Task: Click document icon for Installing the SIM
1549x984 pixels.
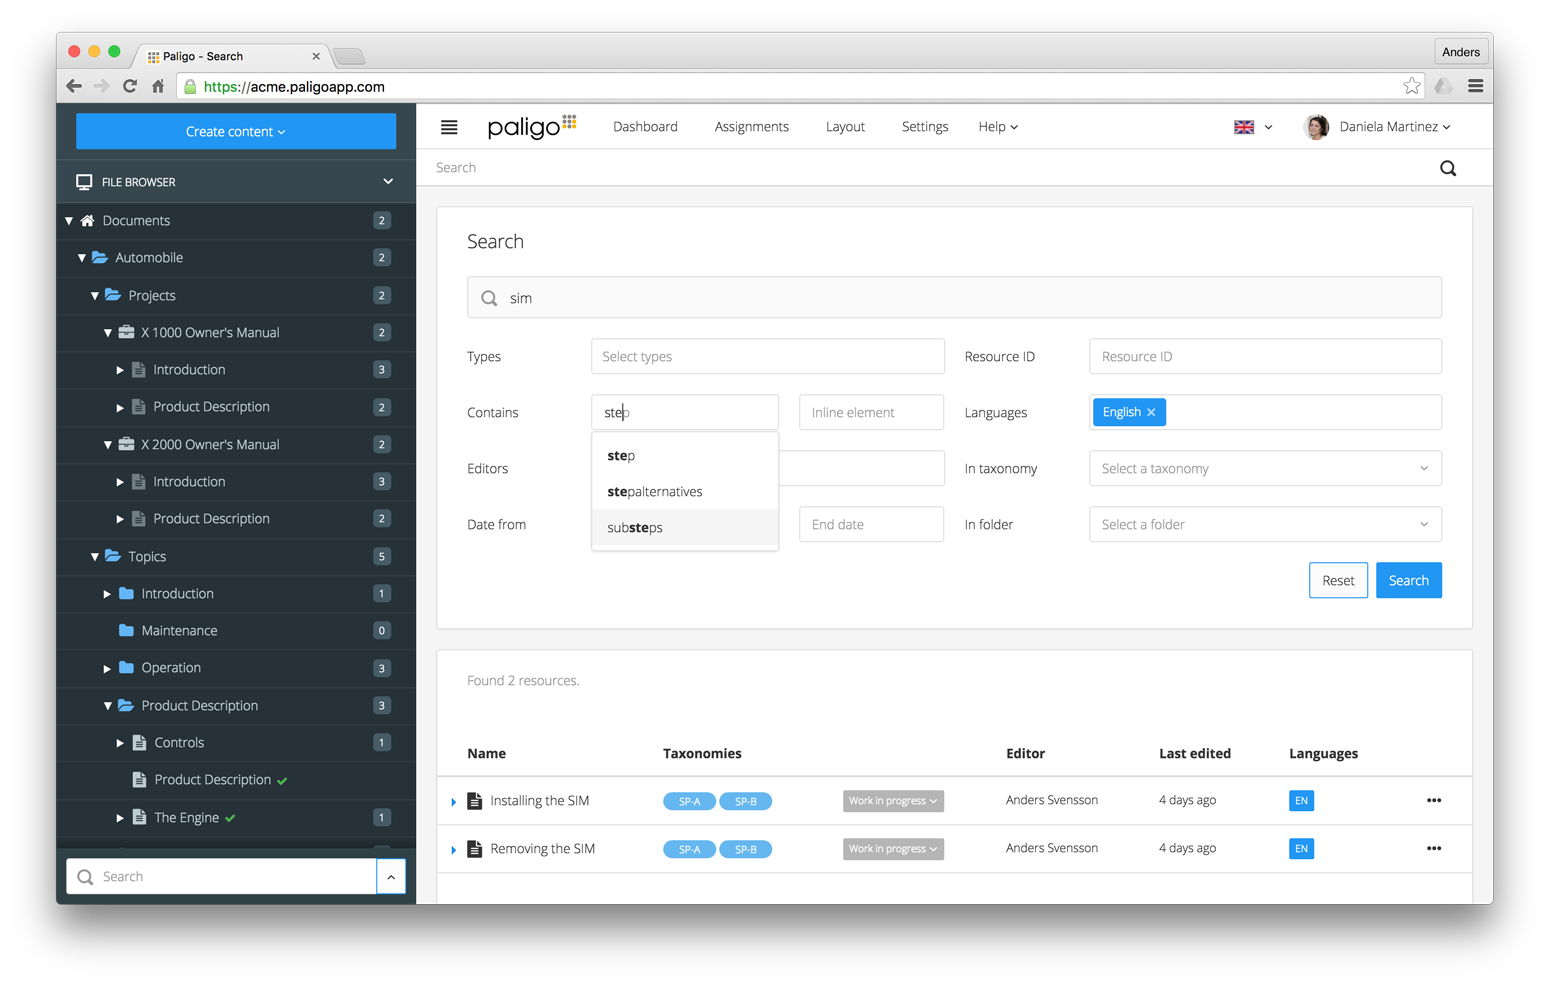Action: (475, 801)
